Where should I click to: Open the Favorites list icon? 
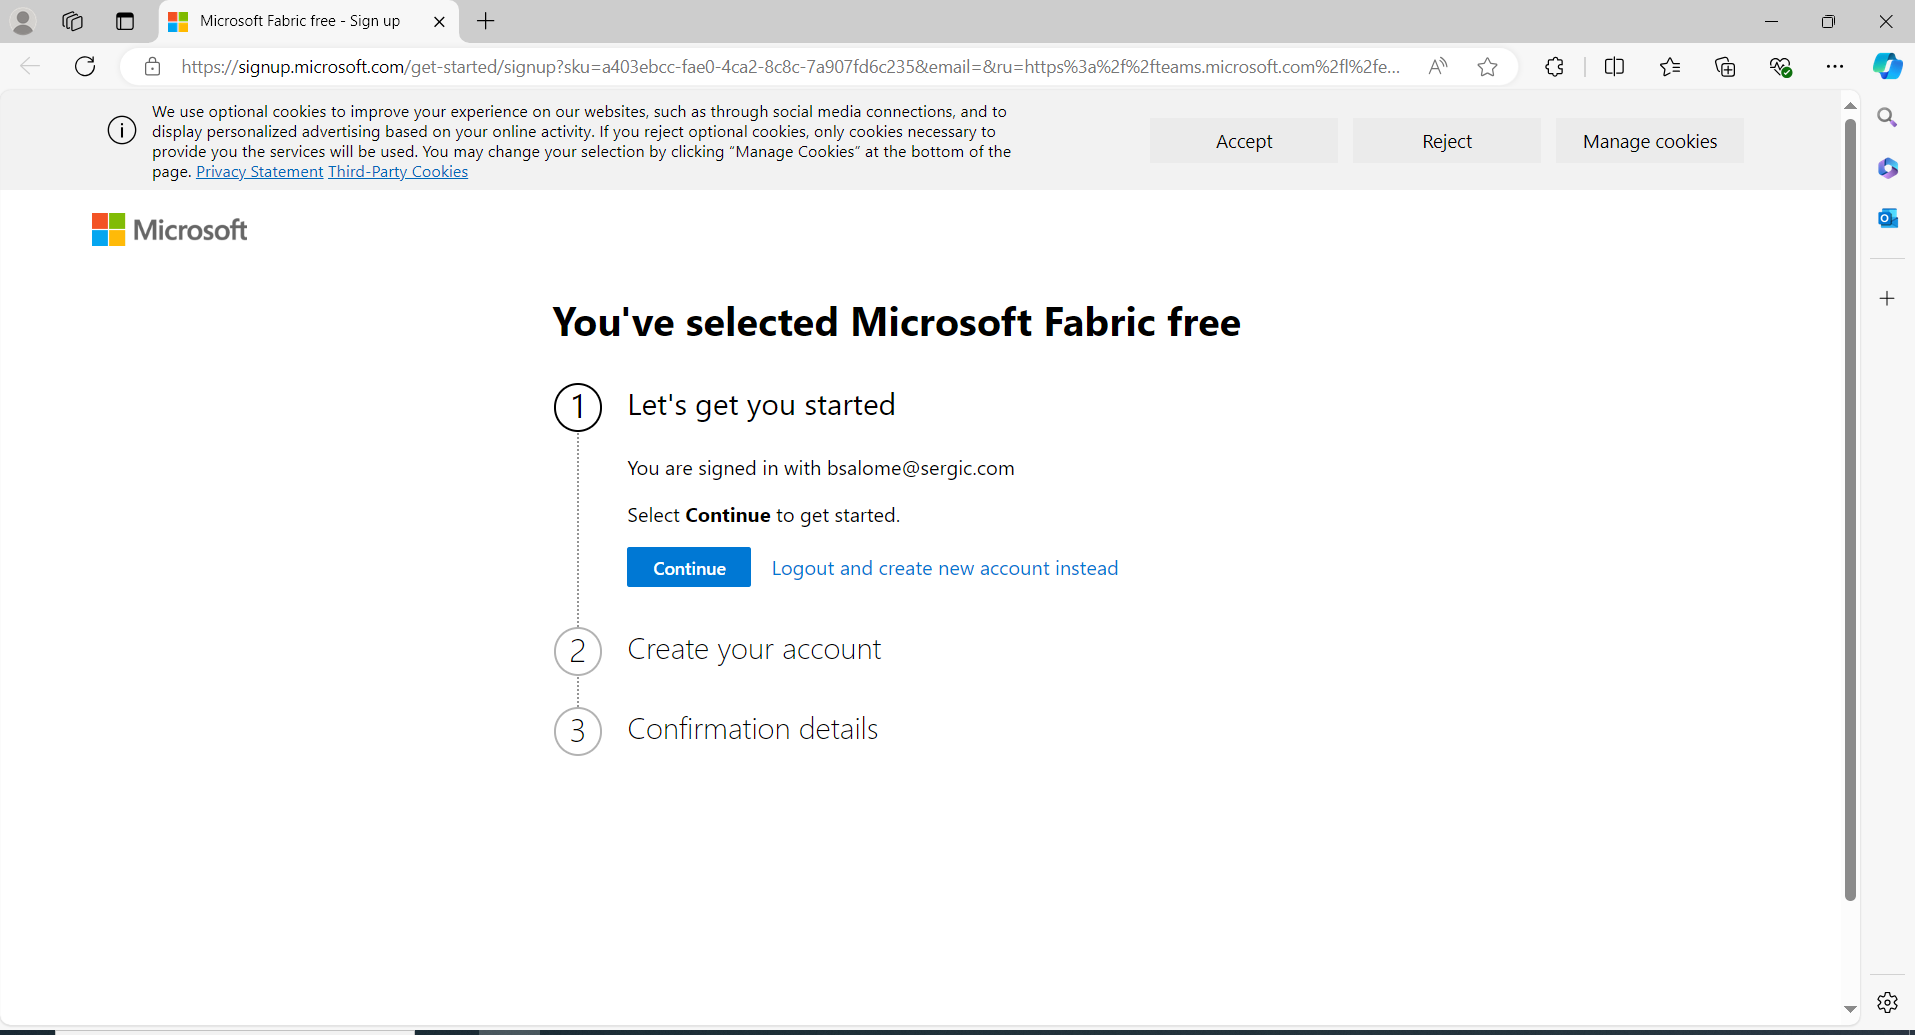tap(1670, 67)
